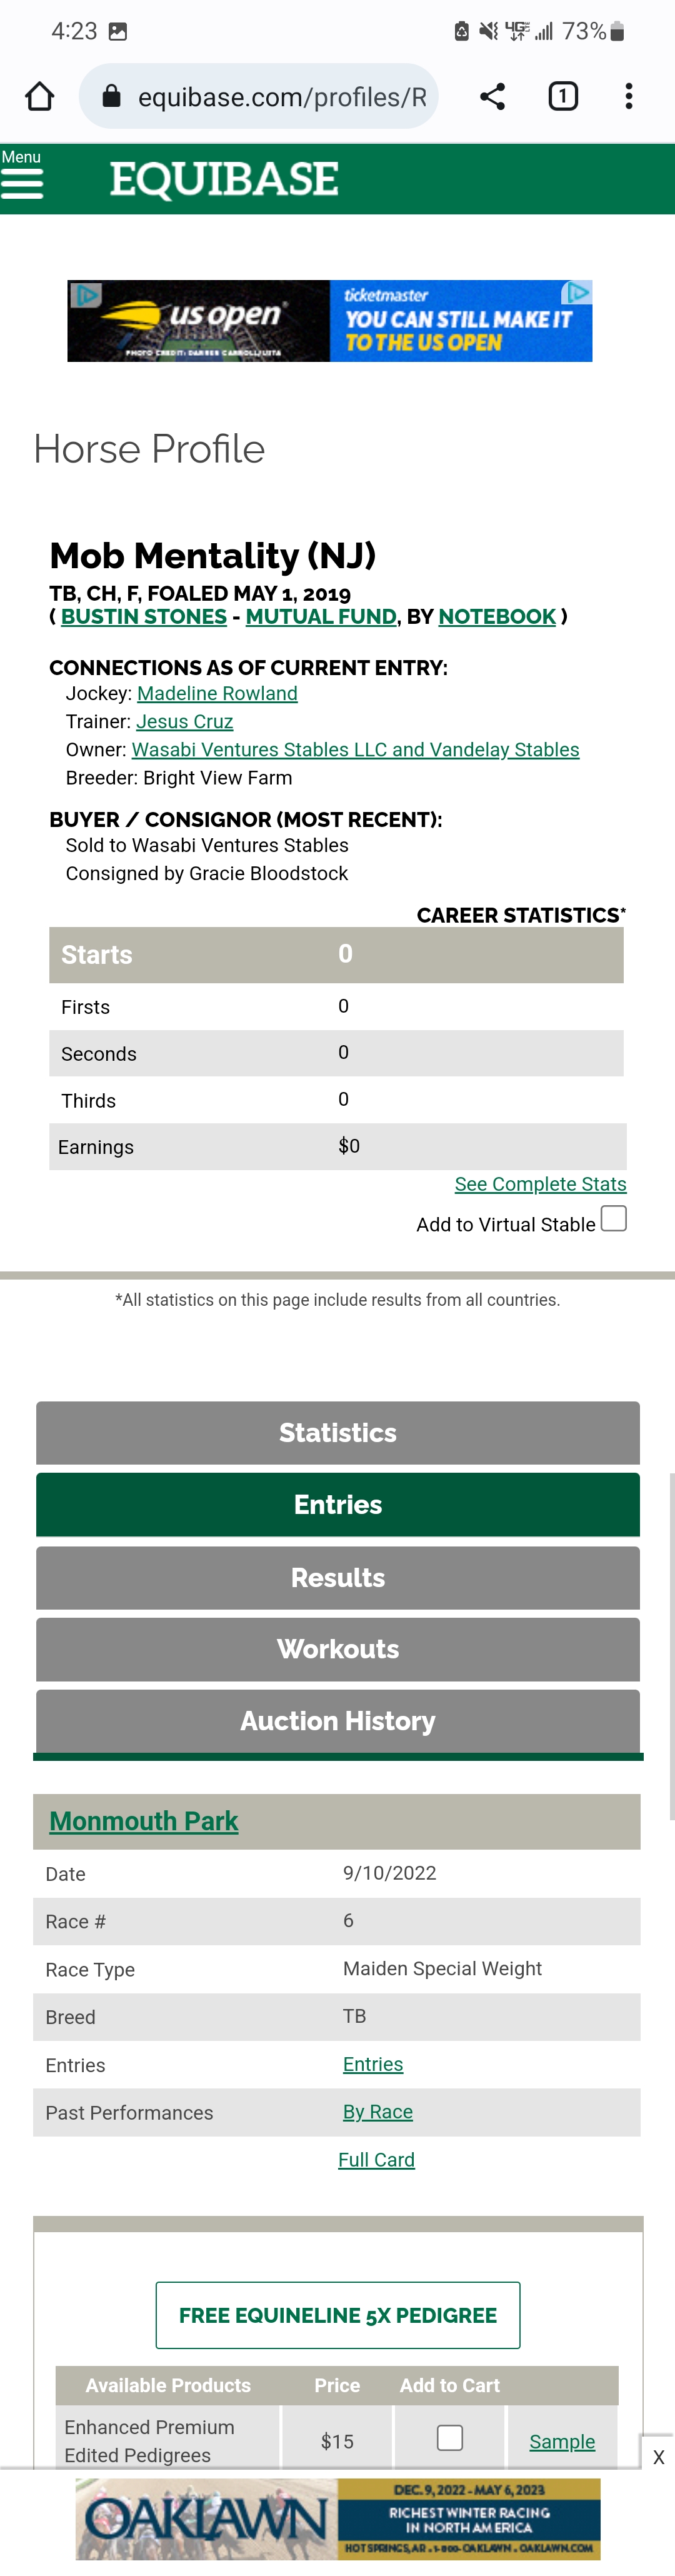Click the See Complete Stats link
The width and height of the screenshot is (675, 2576).
(540, 1184)
